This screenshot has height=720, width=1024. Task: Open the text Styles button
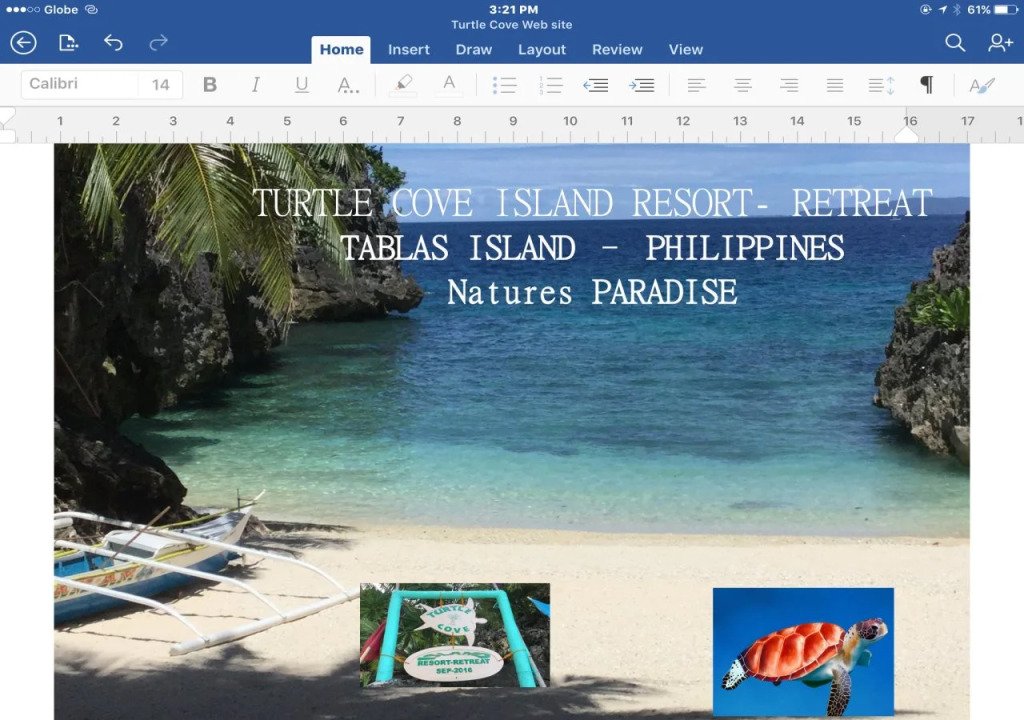click(x=982, y=85)
